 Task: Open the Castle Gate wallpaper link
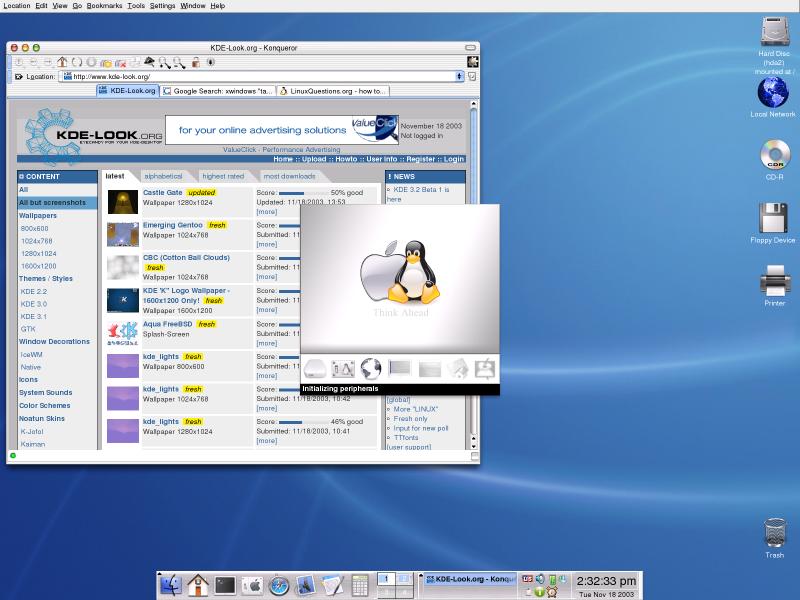click(162, 192)
